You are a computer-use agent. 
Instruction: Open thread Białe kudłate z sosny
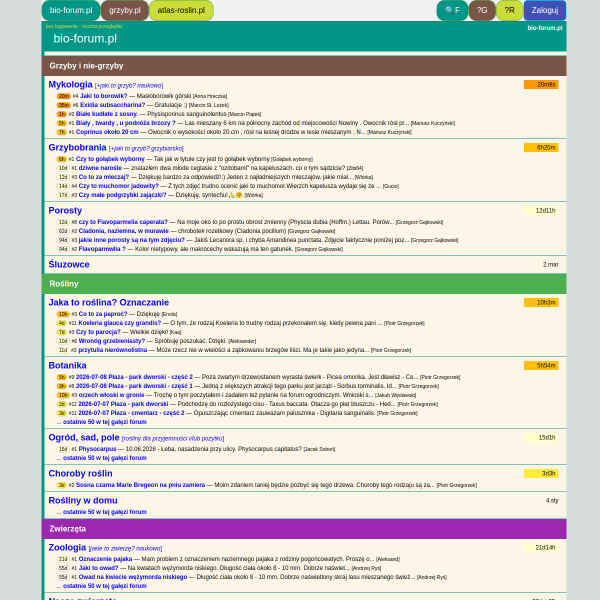point(107,114)
